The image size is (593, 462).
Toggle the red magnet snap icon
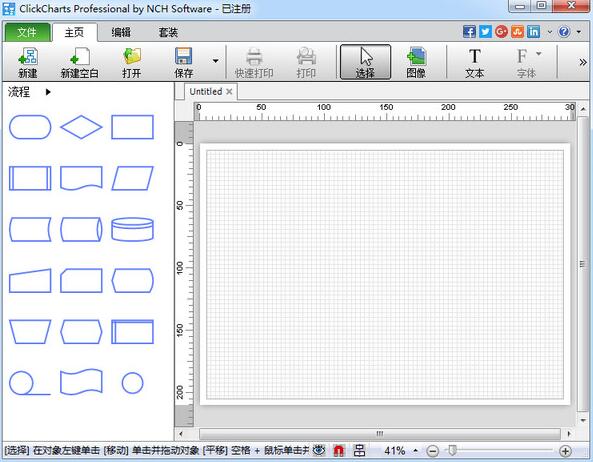[x=339, y=450]
